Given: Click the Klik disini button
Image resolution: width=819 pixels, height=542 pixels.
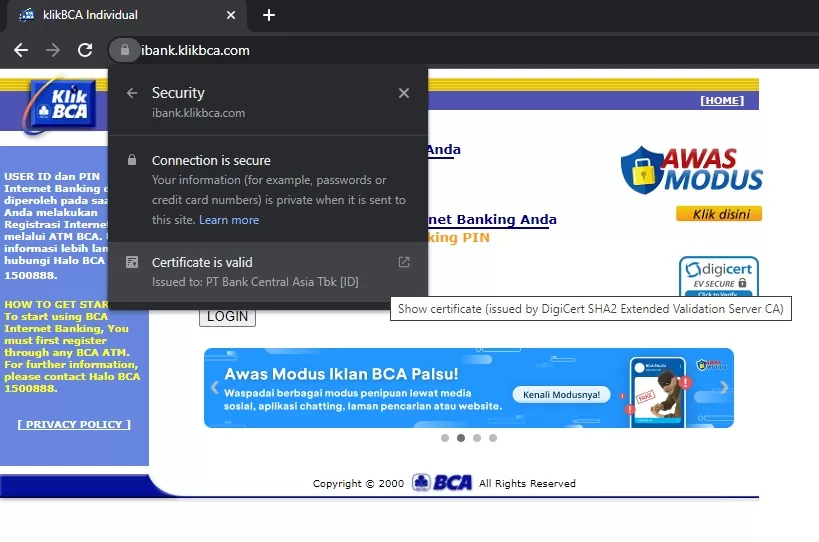Looking at the screenshot, I should 719,214.
